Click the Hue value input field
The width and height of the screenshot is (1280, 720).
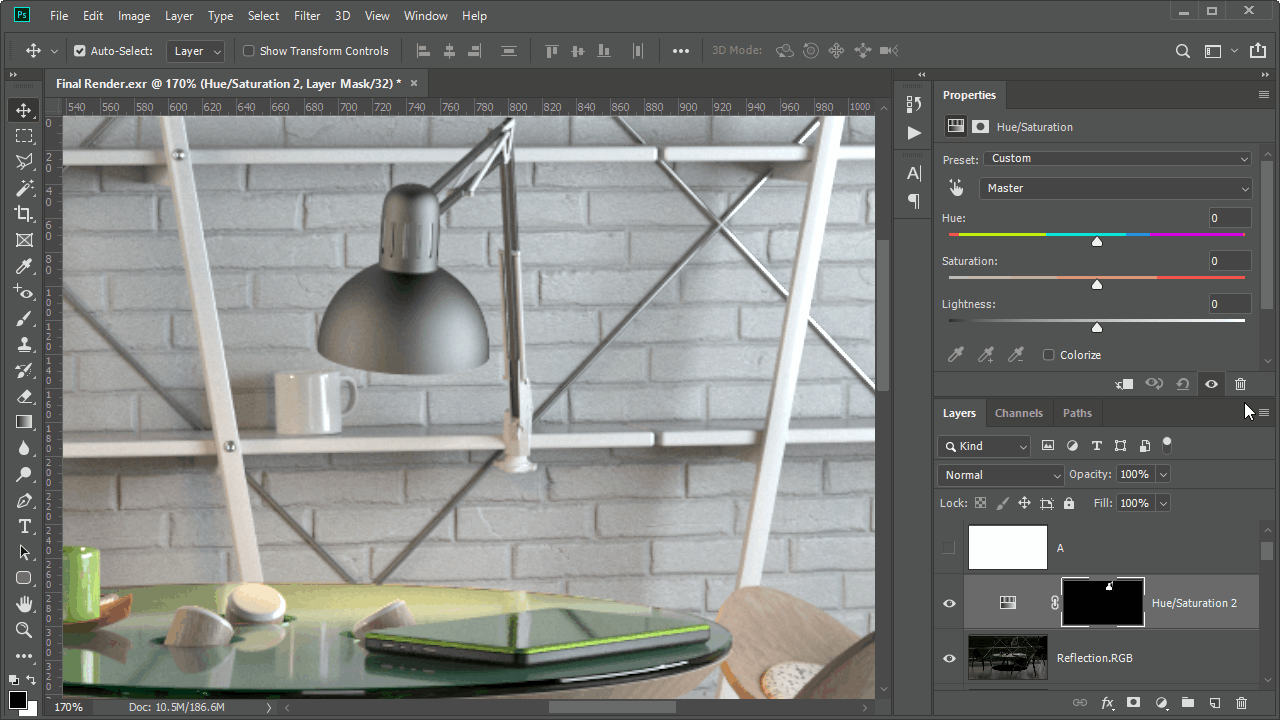(1230, 218)
